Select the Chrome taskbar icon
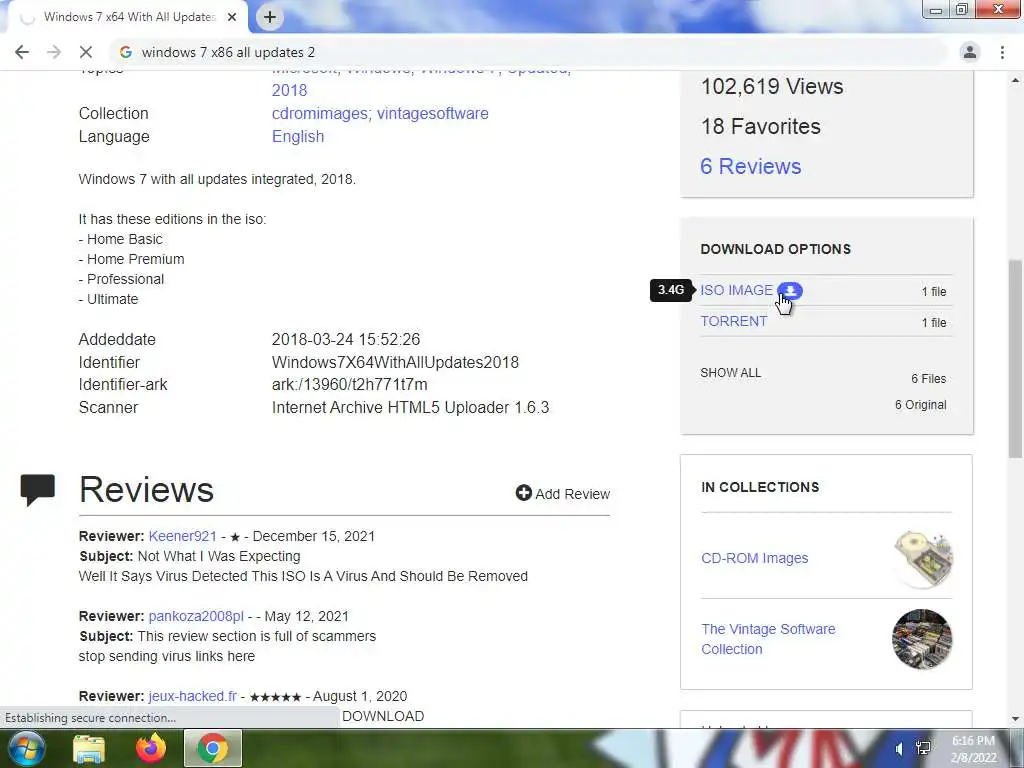Viewport: 1024px width, 768px height. pos(213,748)
